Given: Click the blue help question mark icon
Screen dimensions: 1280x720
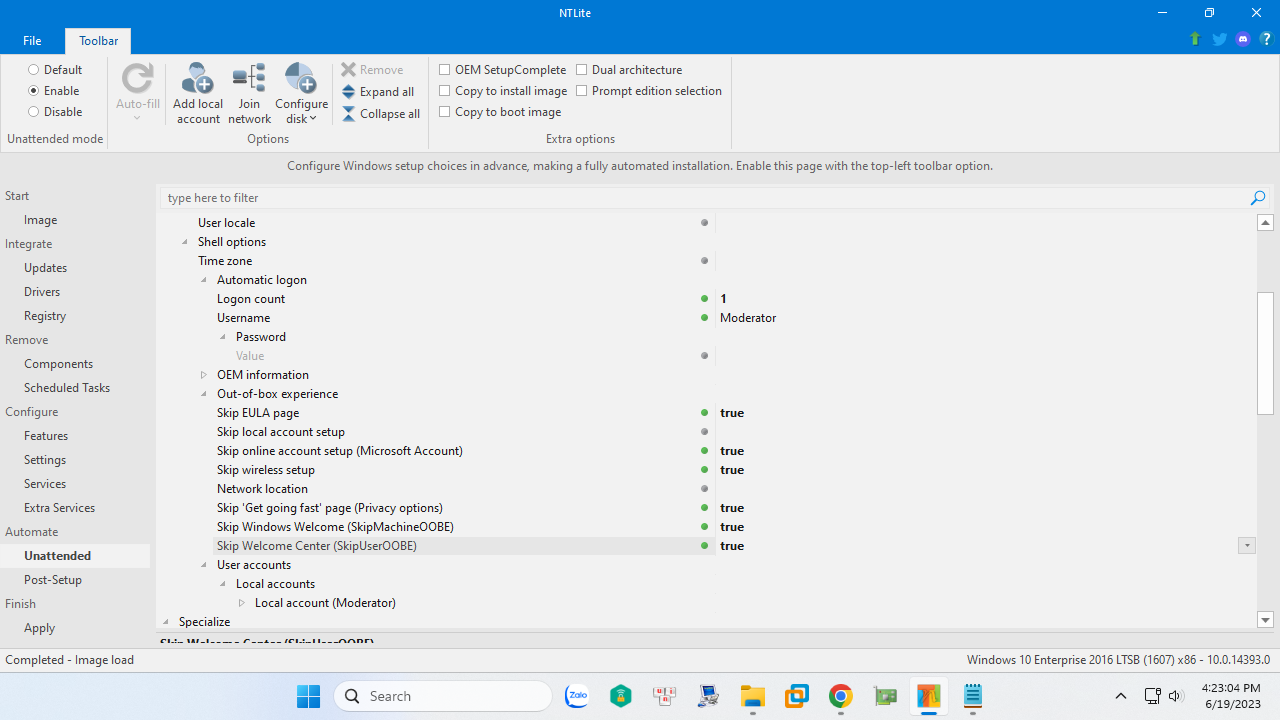Looking at the screenshot, I should pyautogui.click(x=1267, y=39).
